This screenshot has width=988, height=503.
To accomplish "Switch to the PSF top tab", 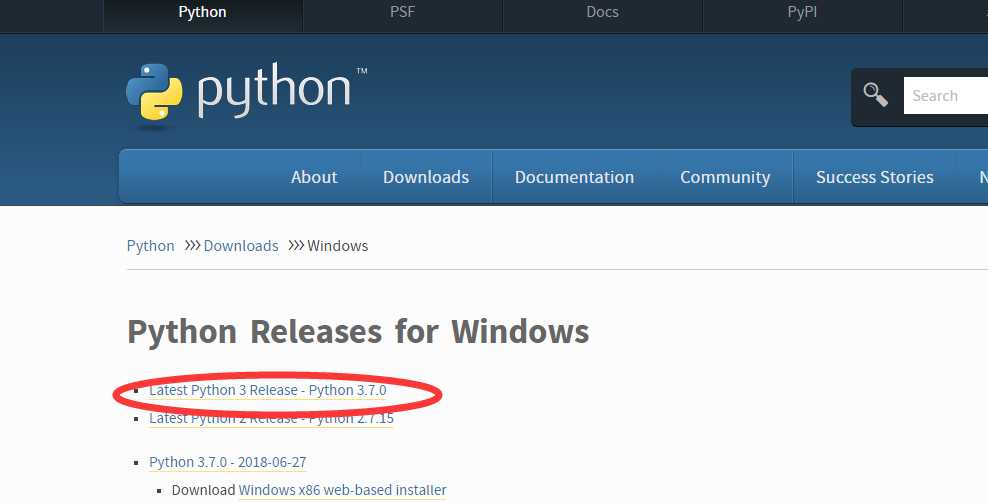I will [x=402, y=13].
